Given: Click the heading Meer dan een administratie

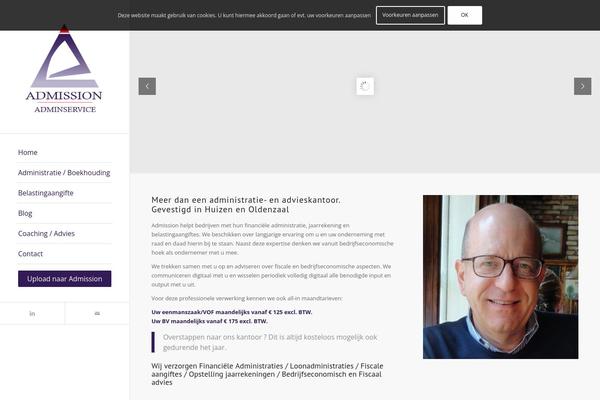Looking at the screenshot, I should click(246, 204).
